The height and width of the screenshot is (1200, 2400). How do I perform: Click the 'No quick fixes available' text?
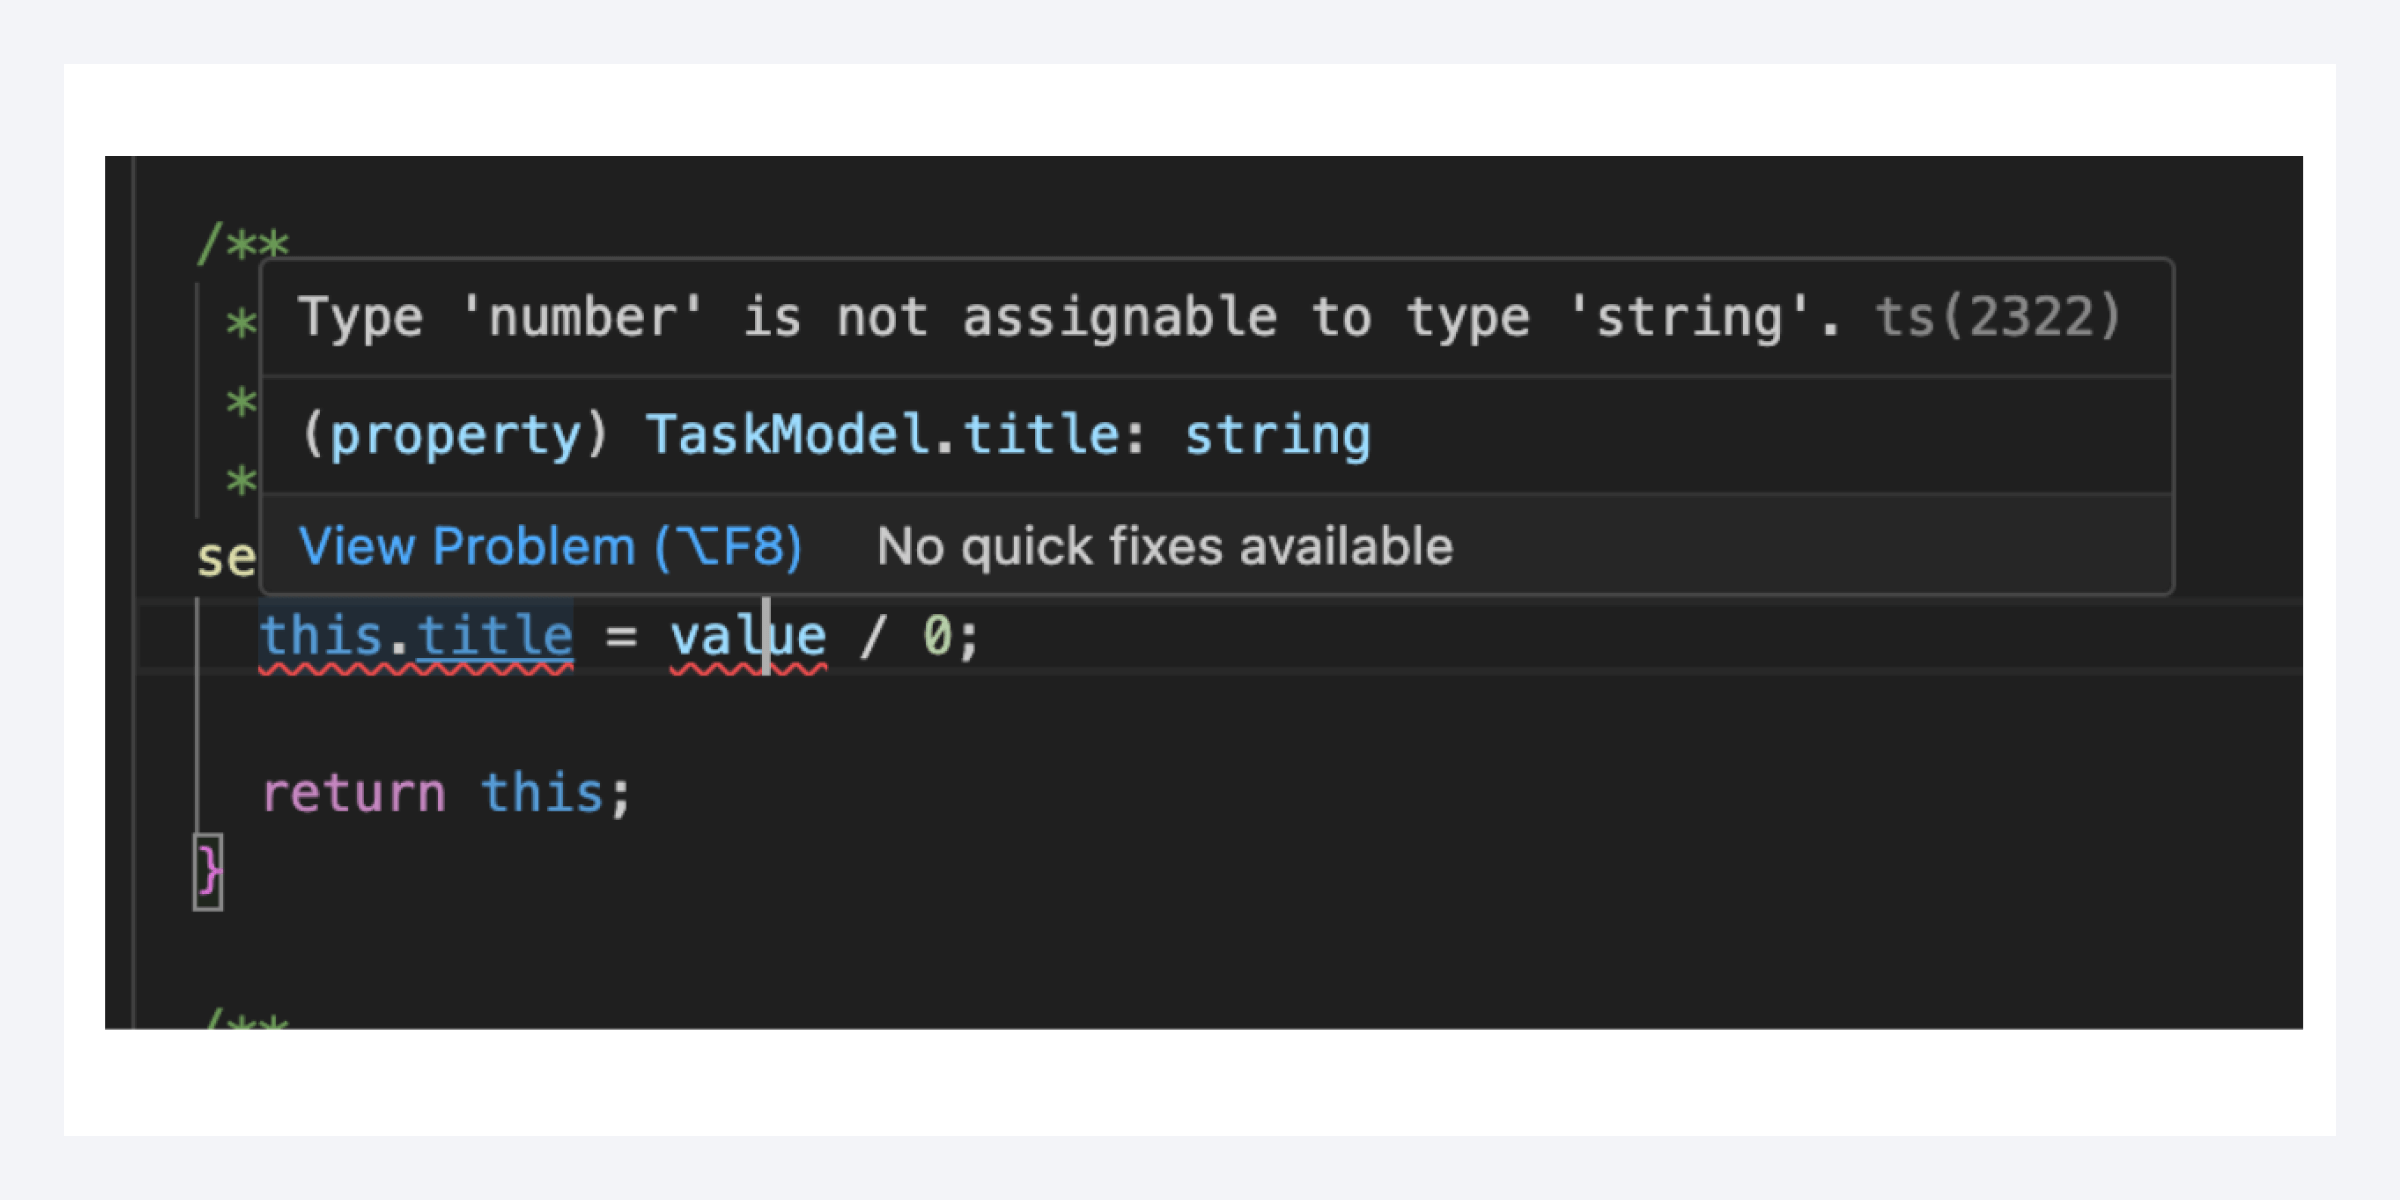coord(1165,545)
